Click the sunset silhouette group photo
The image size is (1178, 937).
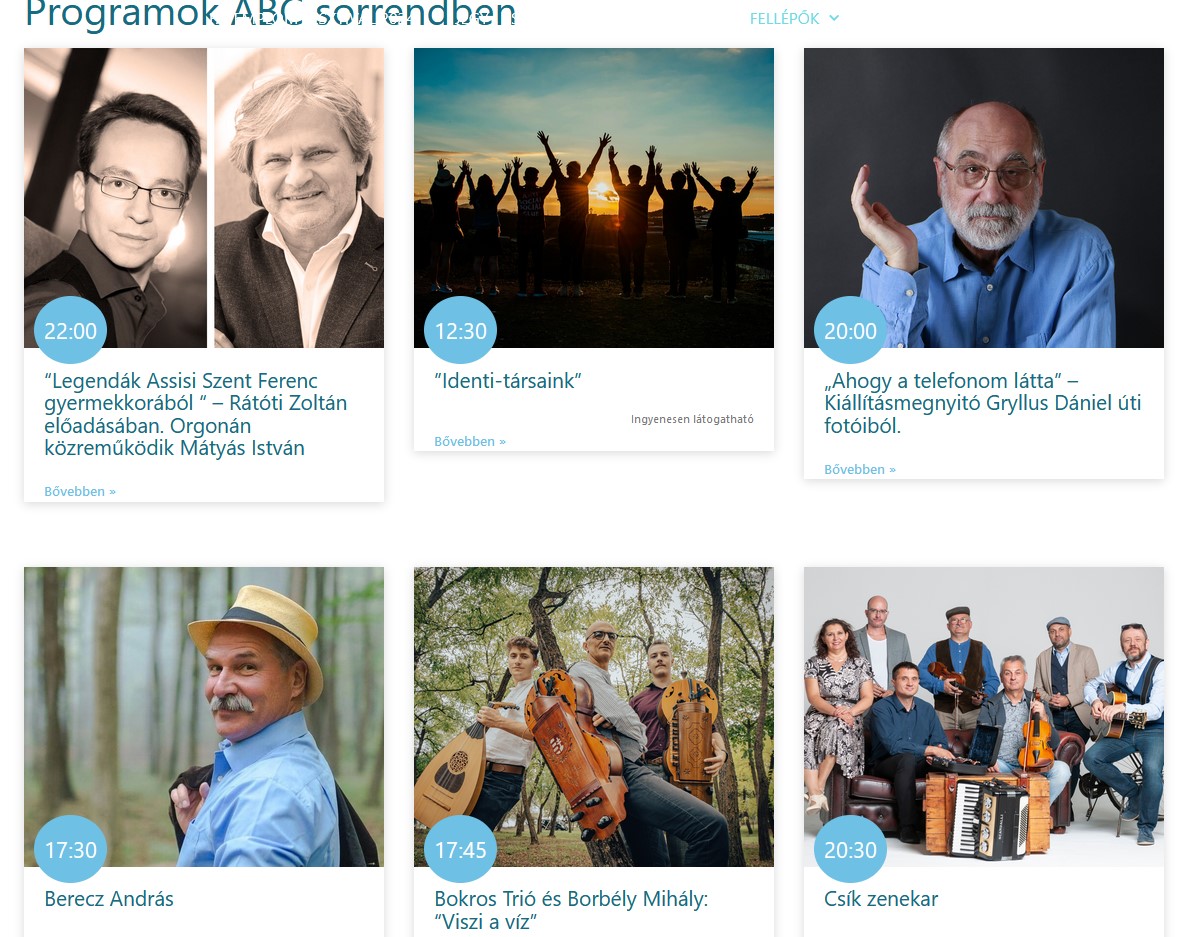pos(594,198)
